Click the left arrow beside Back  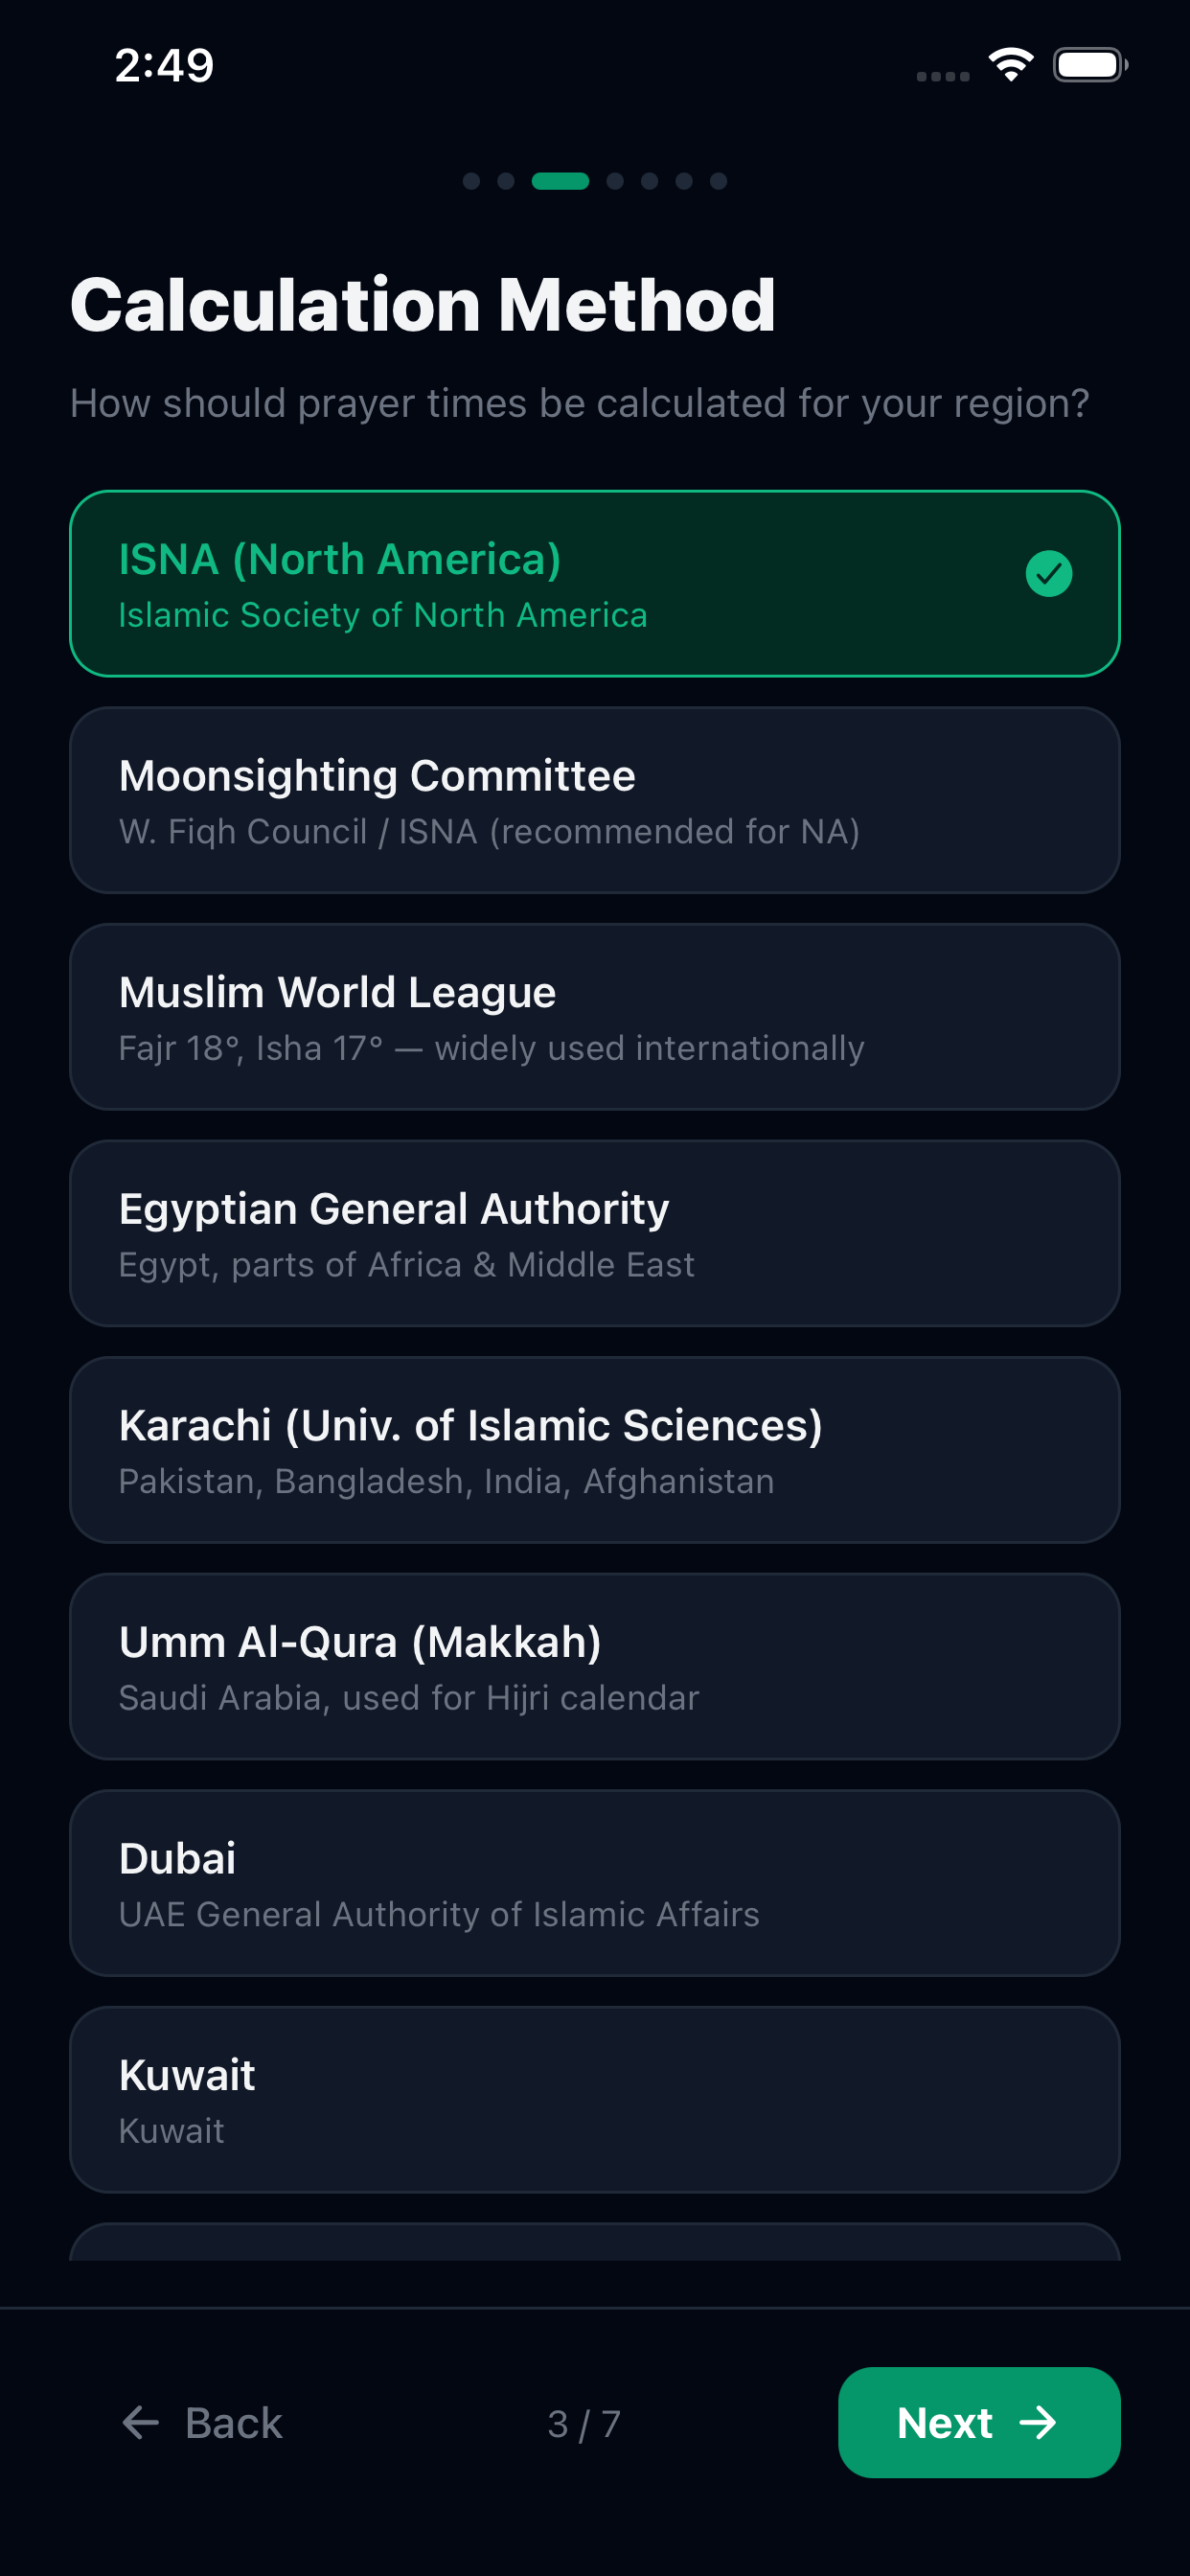point(140,2422)
